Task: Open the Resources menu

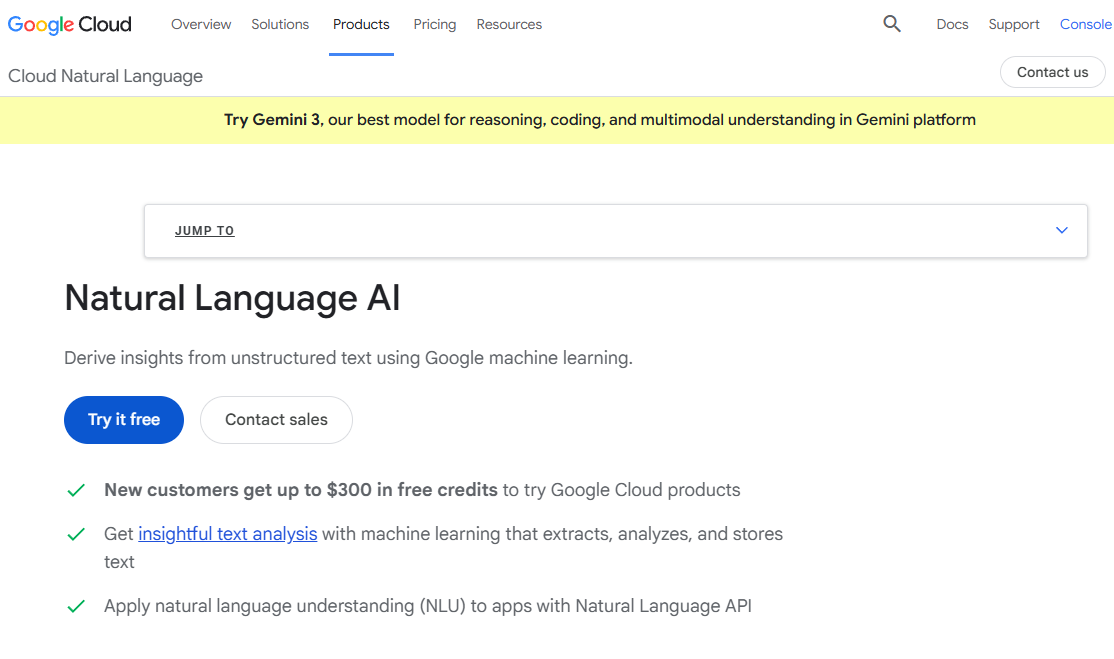Action: click(x=509, y=24)
